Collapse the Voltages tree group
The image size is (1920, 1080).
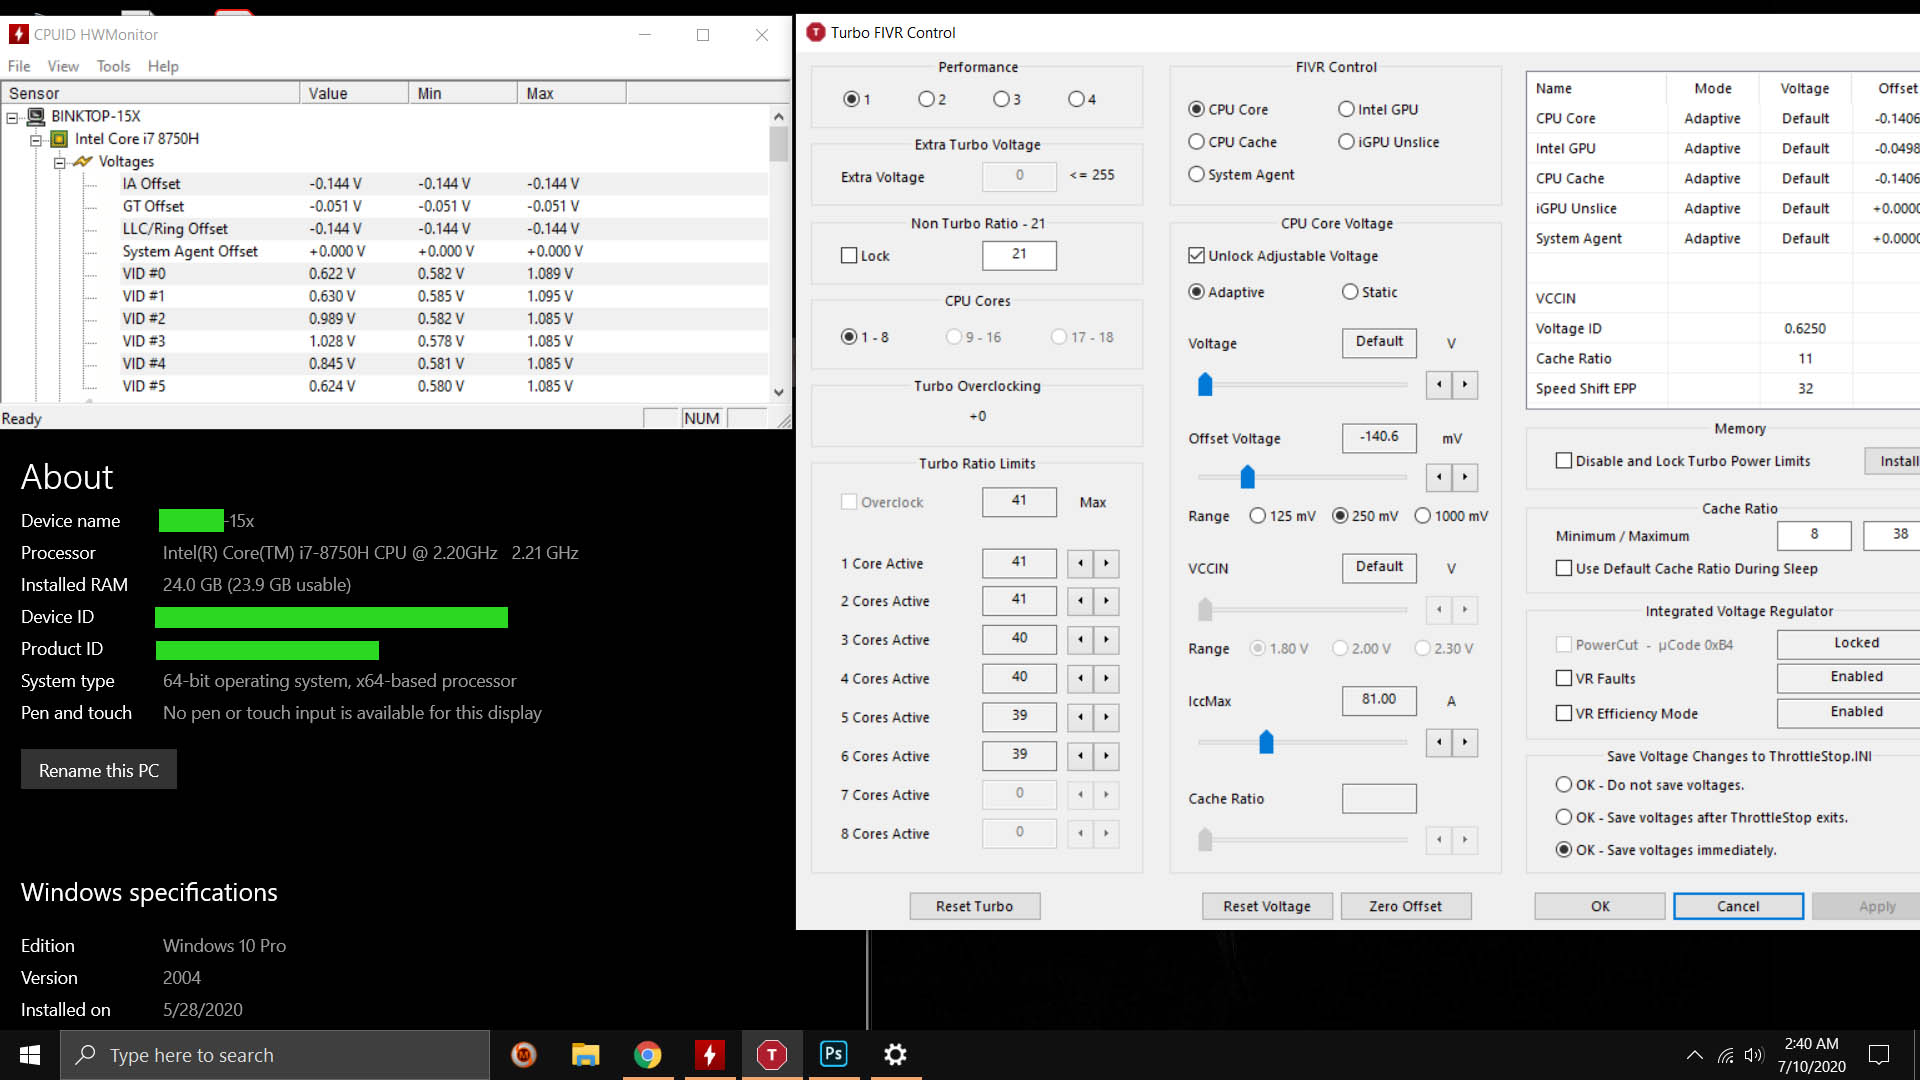tap(59, 162)
